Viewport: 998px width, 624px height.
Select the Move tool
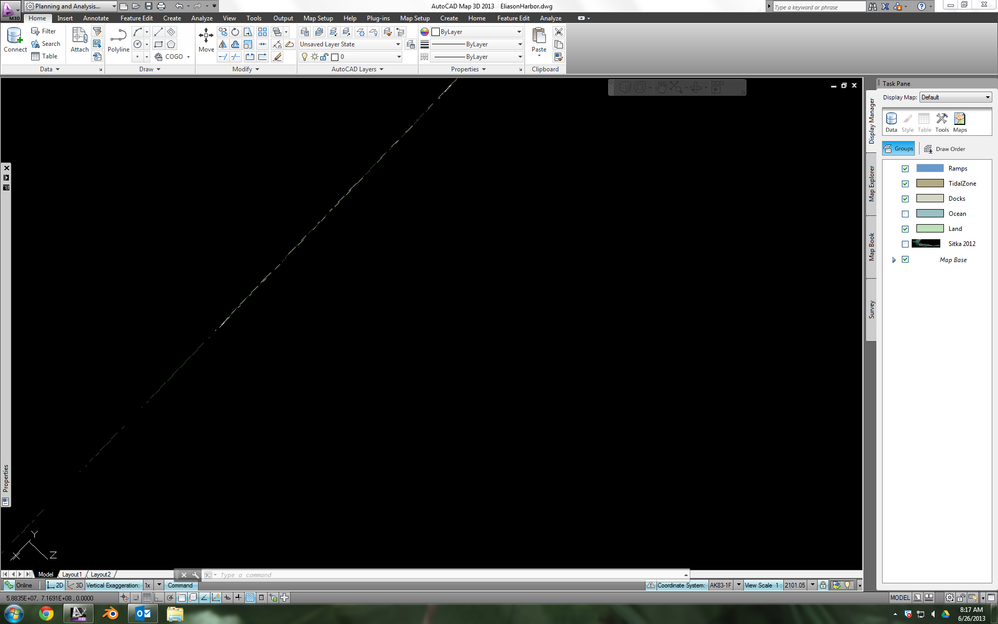pos(206,39)
